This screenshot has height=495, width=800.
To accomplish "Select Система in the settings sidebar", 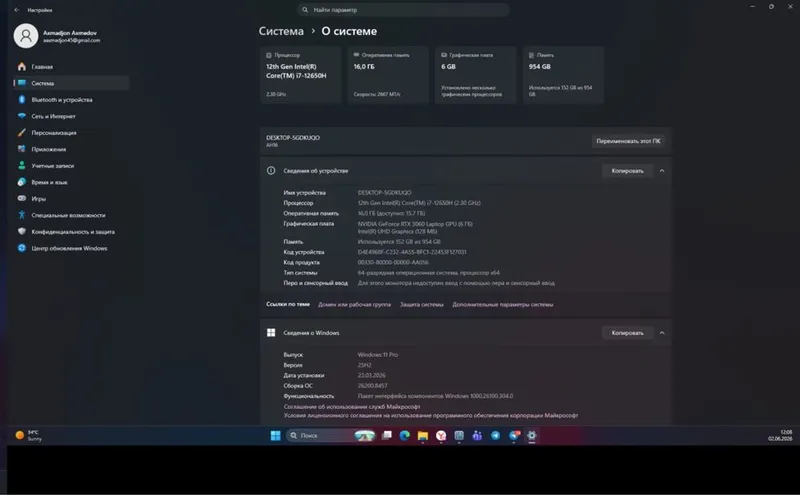I will point(71,83).
